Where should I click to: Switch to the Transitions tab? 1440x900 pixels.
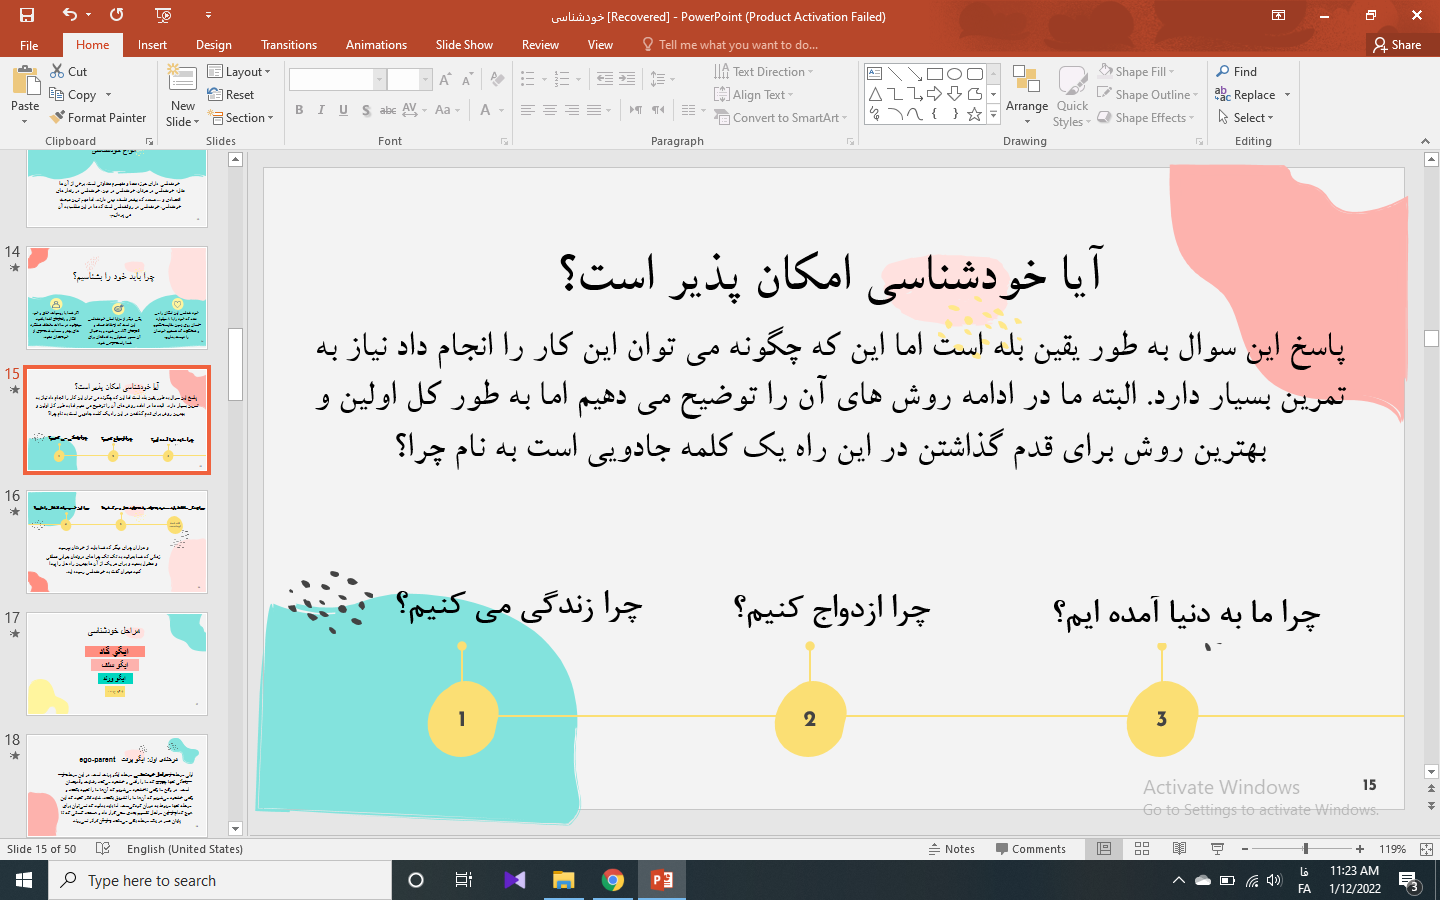click(288, 45)
